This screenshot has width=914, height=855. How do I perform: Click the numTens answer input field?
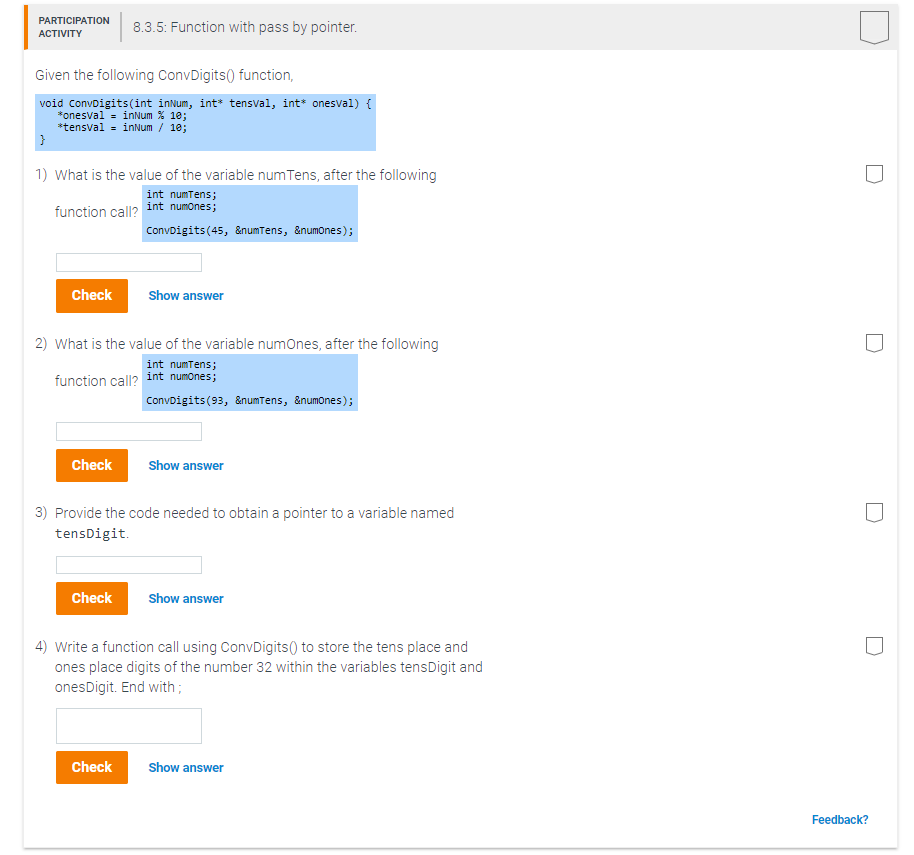[128, 262]
